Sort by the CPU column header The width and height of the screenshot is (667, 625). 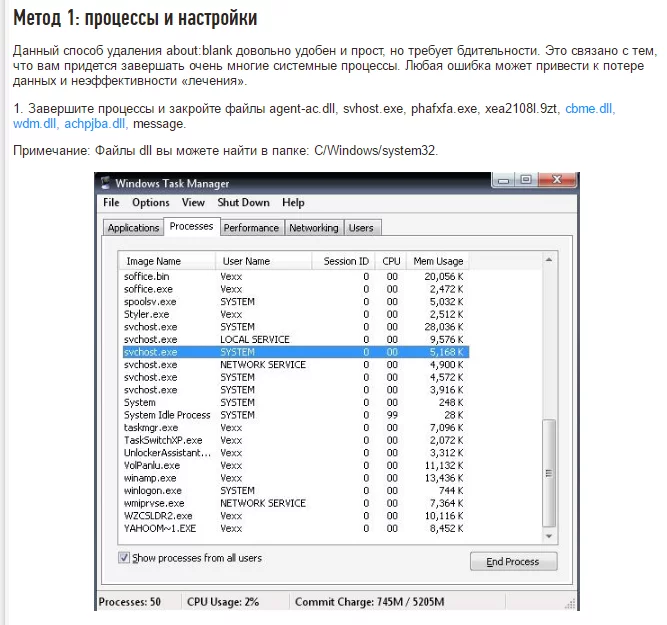tap(391, 261)
